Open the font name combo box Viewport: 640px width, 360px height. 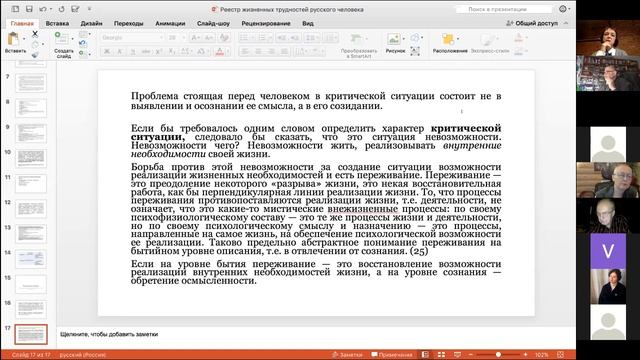coord(131,38)
